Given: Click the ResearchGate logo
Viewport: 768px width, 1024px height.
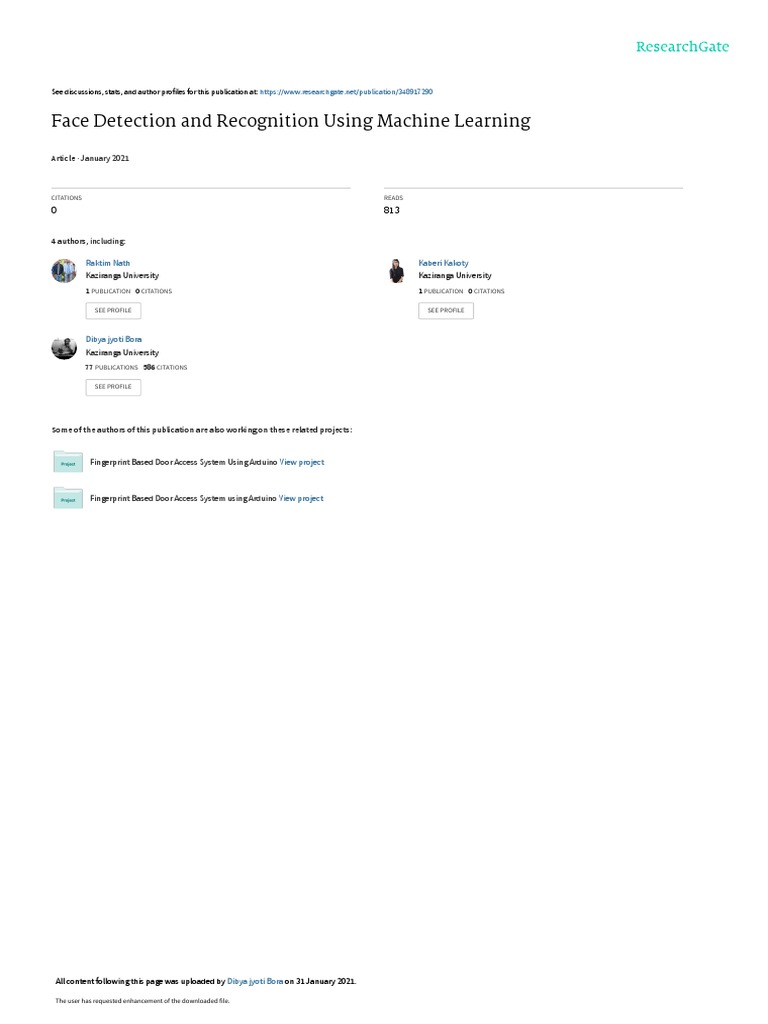Looking at the screenshot, I should (x=682, y=47).
